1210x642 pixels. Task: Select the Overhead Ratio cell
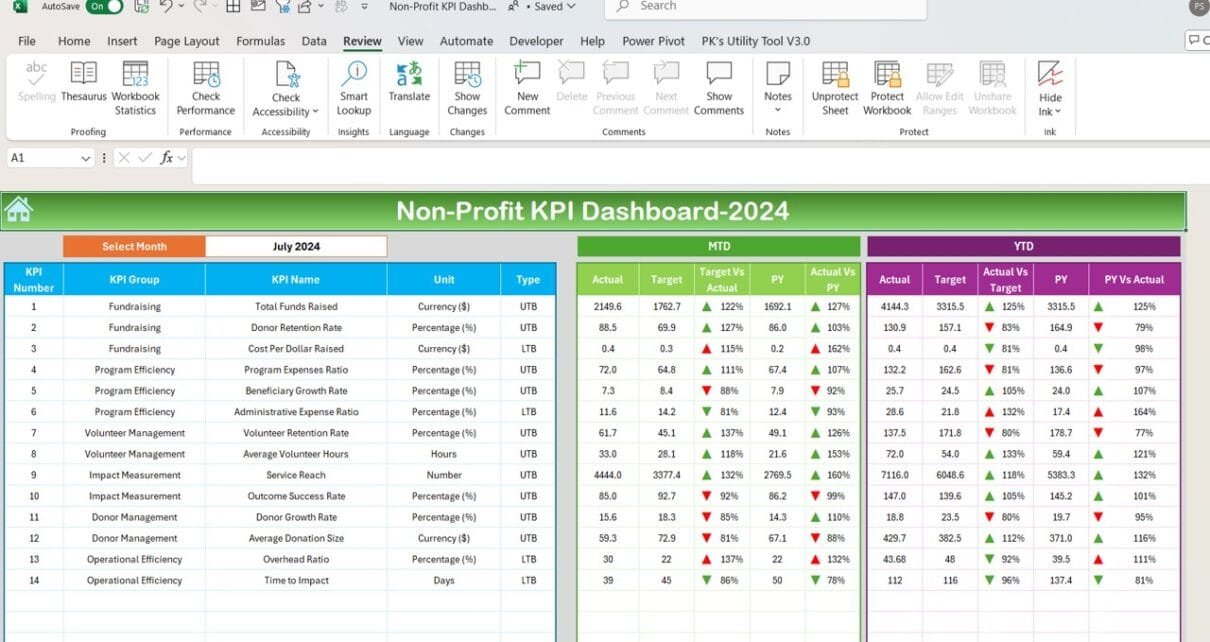point(296,559)
